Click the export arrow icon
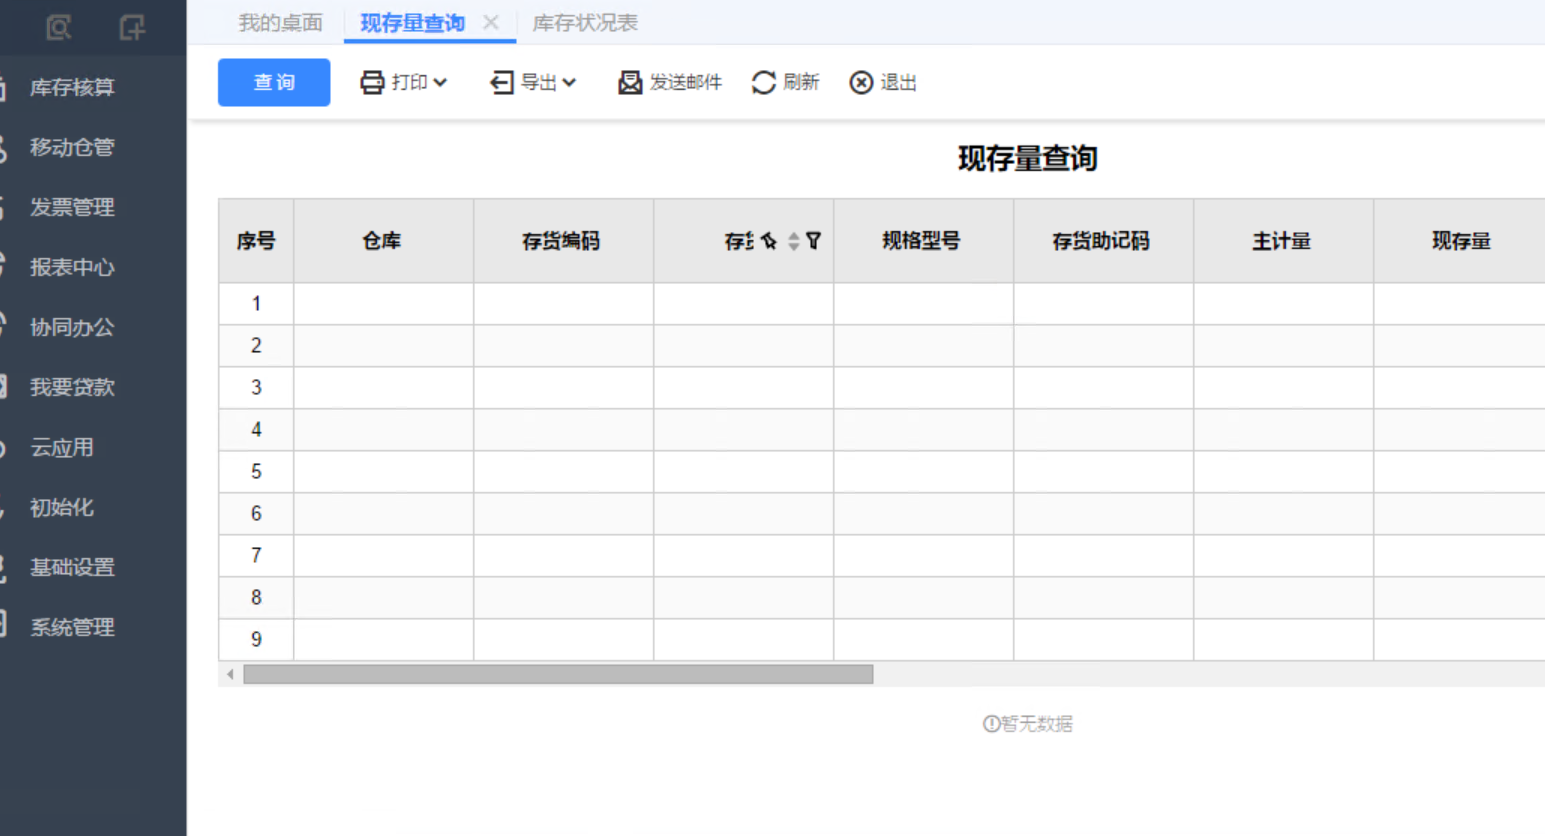1545x836 pixels. point(502,82)
